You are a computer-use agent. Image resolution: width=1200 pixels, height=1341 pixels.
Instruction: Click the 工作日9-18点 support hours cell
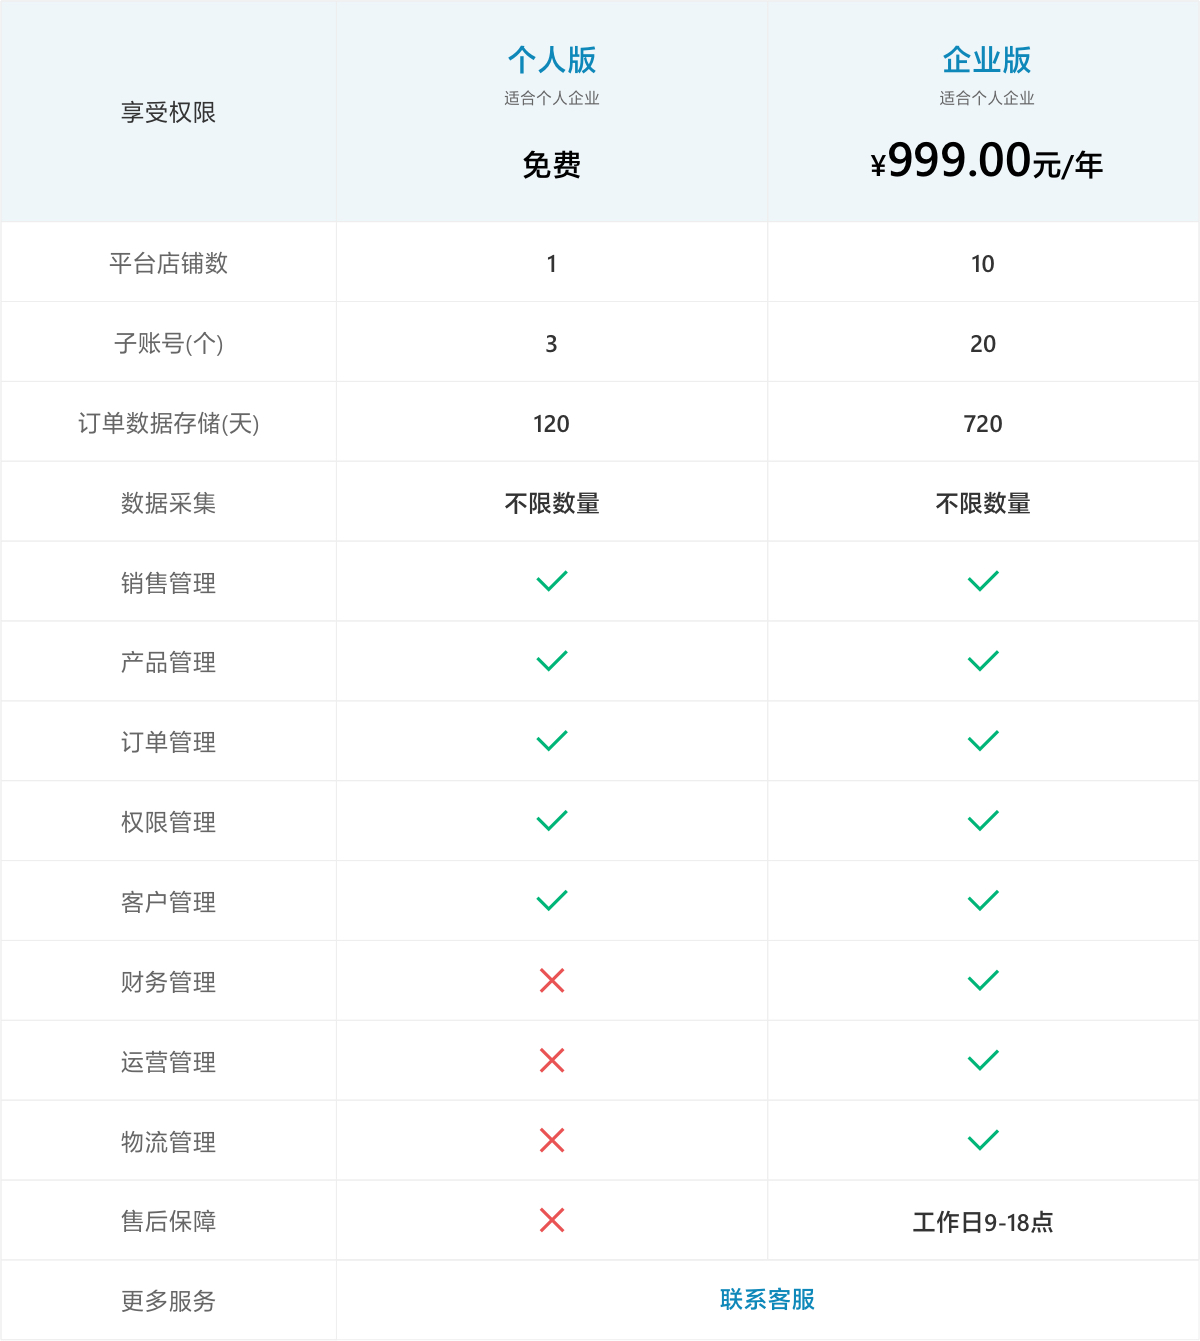983,1222
